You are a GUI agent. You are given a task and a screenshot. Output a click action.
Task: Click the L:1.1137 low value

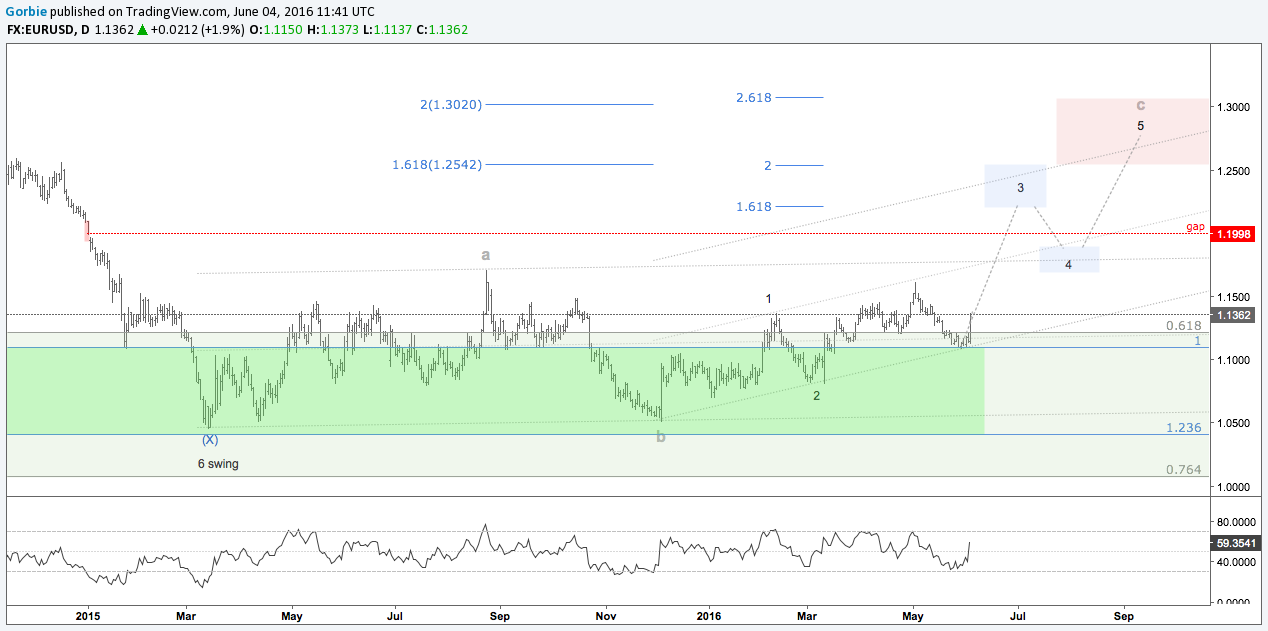click(388, 30)
